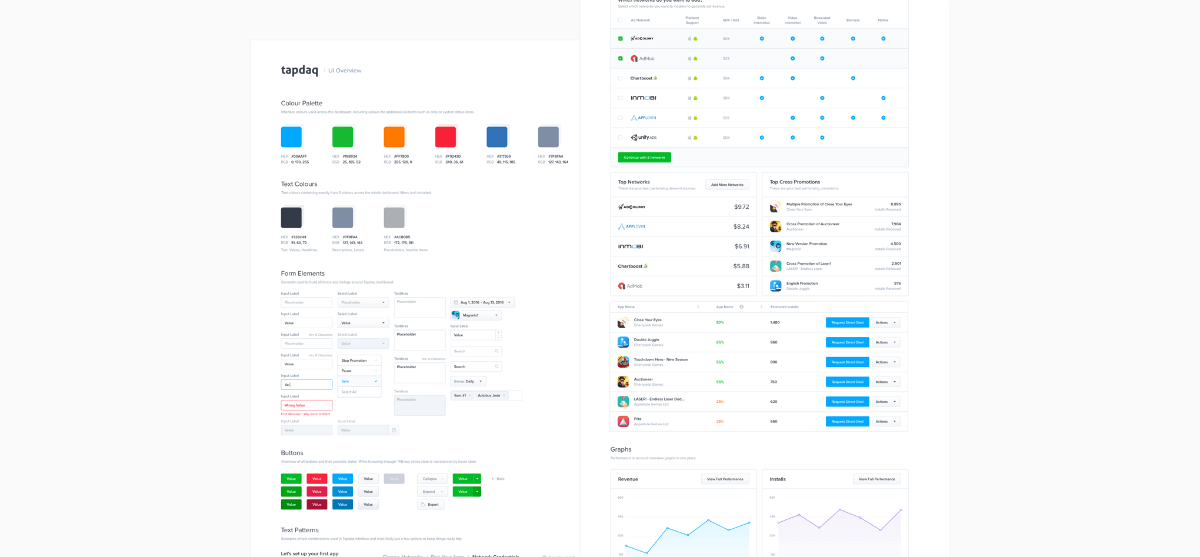The width and height of the screenshot is (1200, 557).
Task: Open Actions dropdown for Close Your Eyes
Action: pyautogui.click(x=886, y=322)
